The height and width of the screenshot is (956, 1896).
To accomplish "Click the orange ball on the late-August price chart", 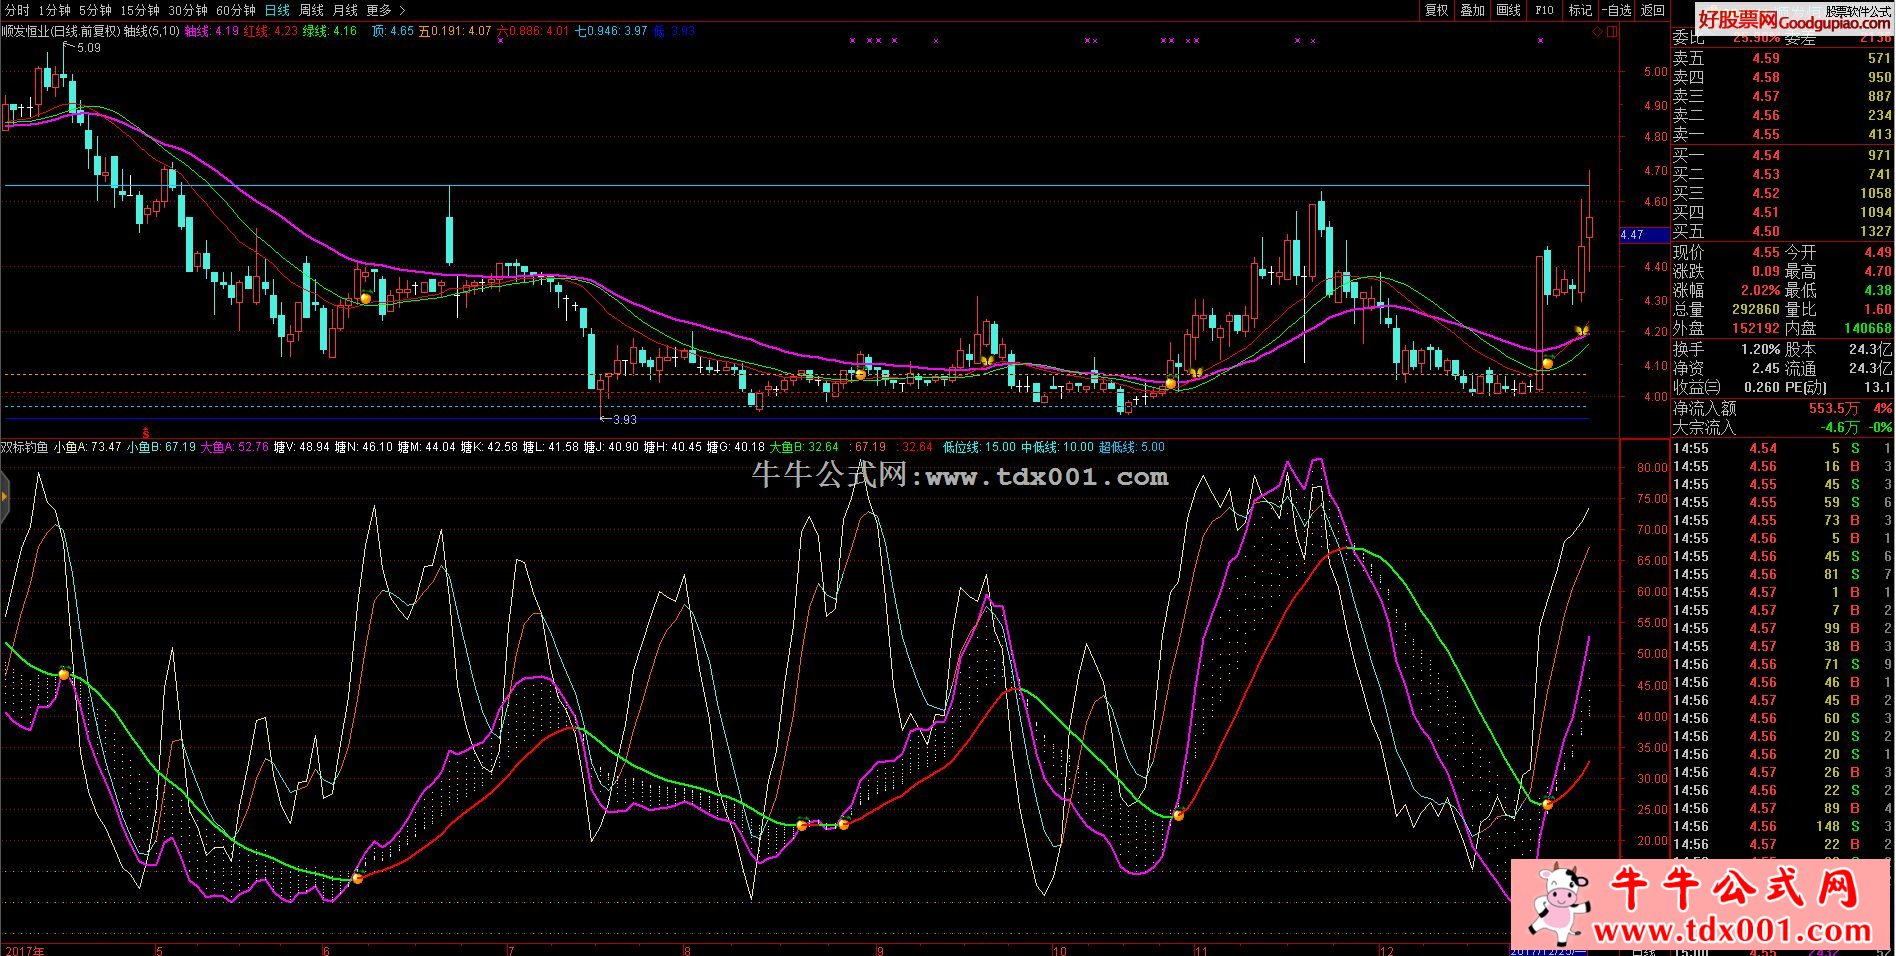I will coord(860,374).
